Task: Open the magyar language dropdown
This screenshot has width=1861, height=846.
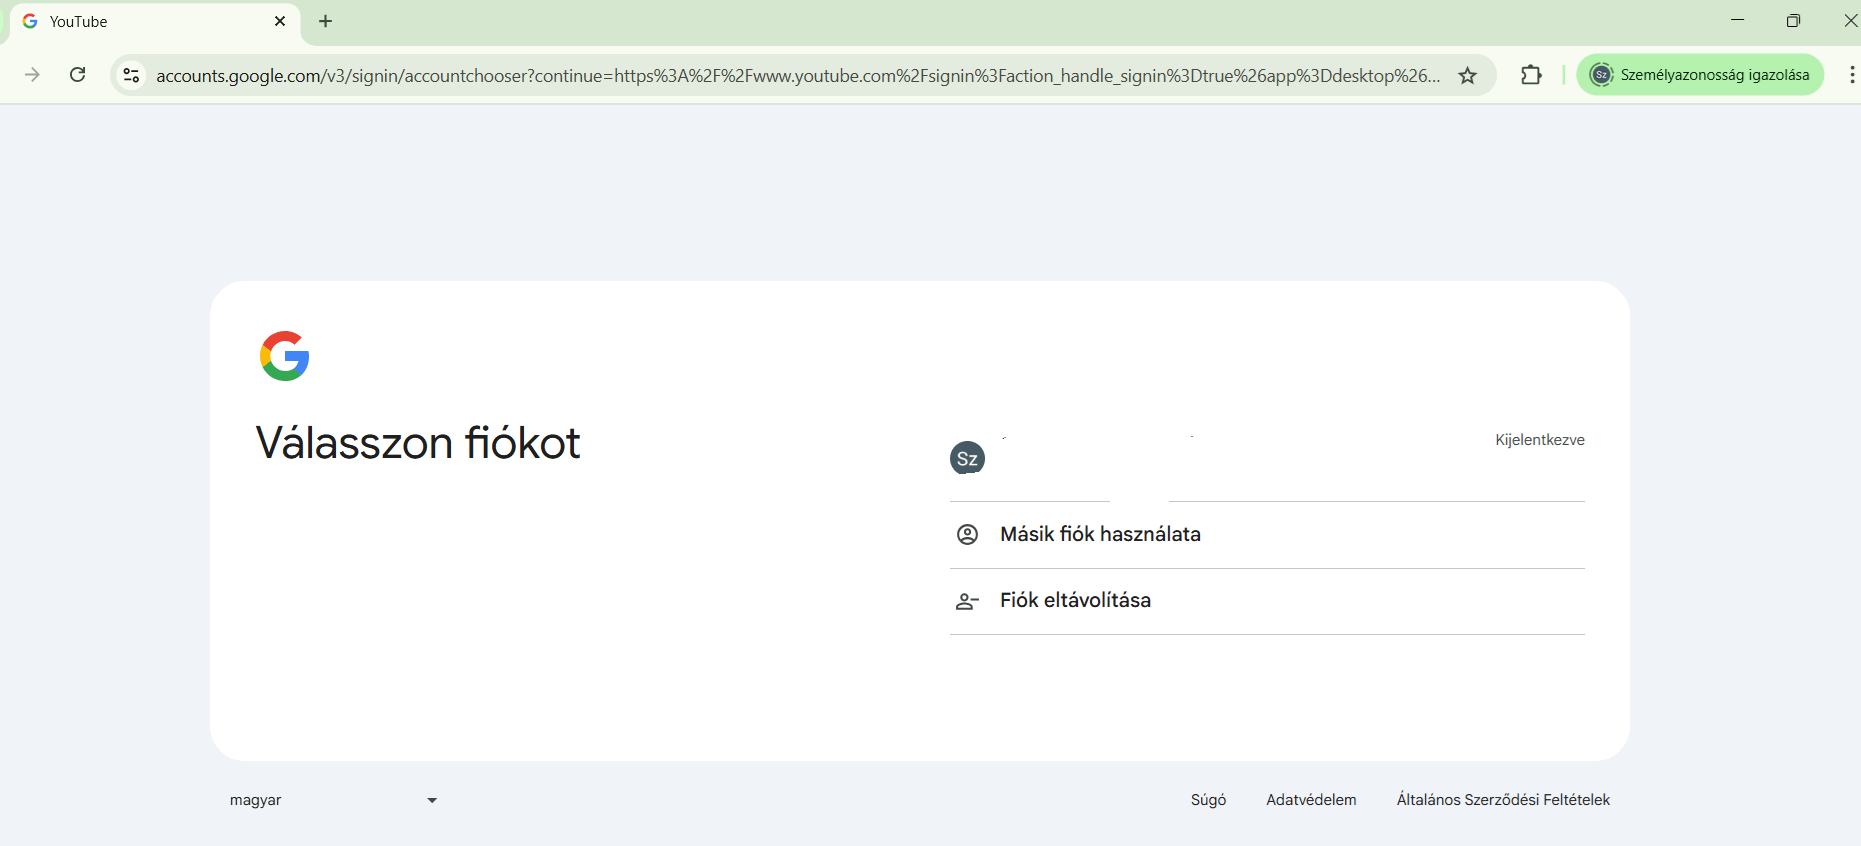Action: pyautogui.click(x=333, y=800)
